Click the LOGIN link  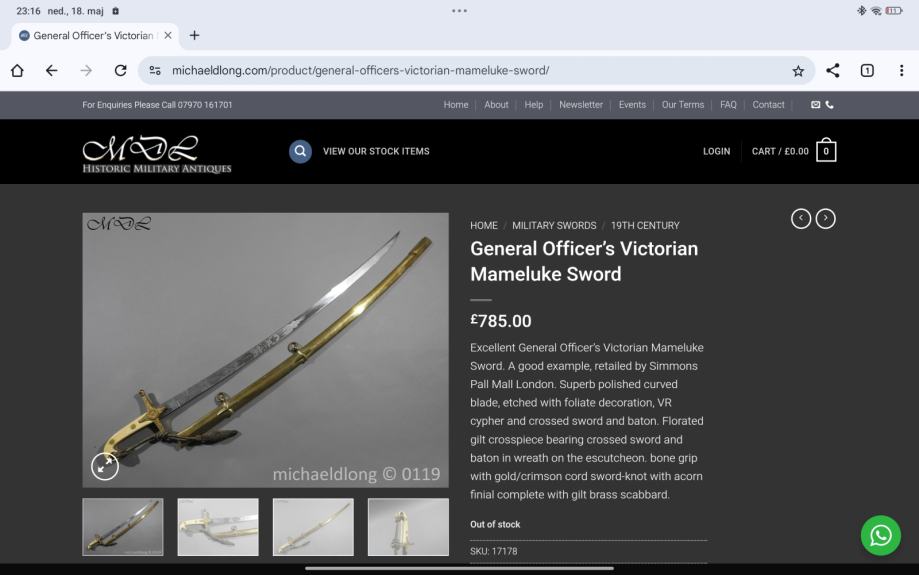tap(716, 151)
